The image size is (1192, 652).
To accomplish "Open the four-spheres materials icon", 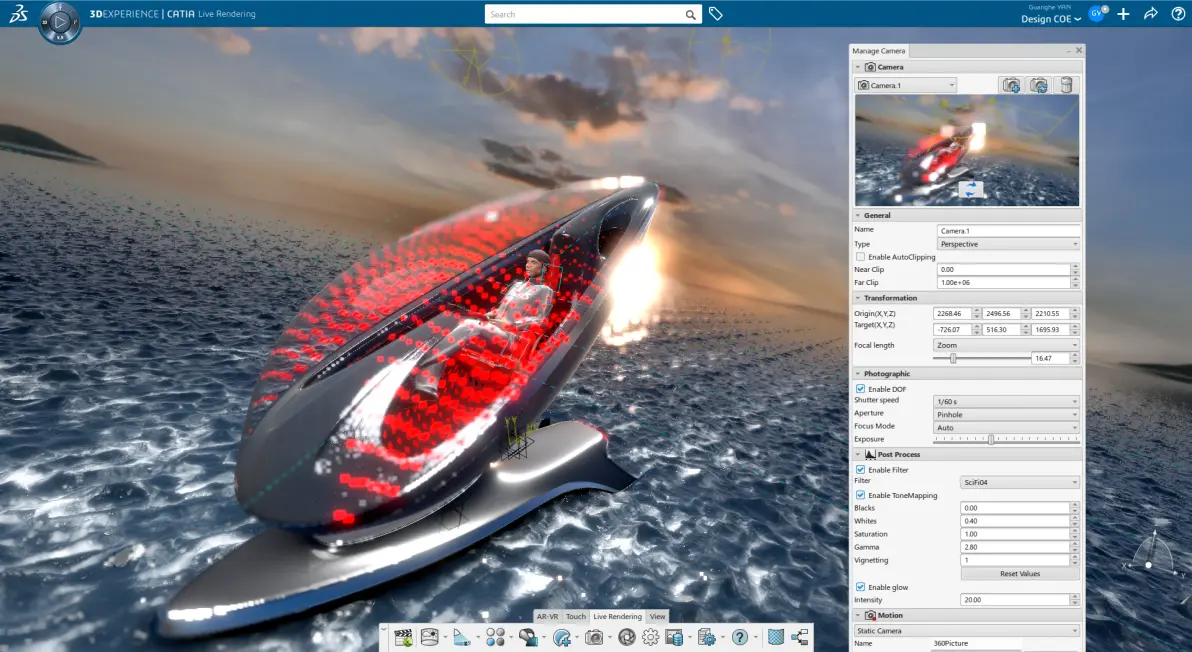I will (495, 638).
